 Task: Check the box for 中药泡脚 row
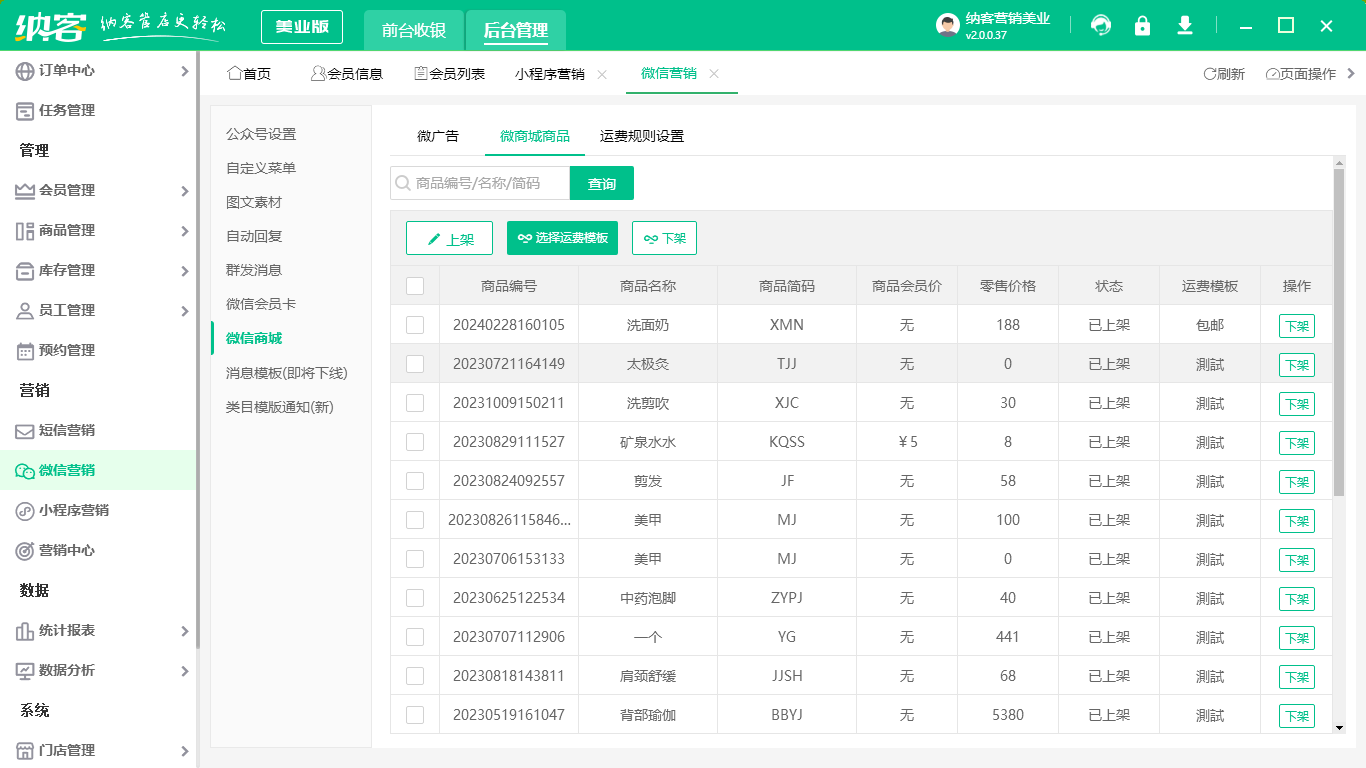pos(415,598)
